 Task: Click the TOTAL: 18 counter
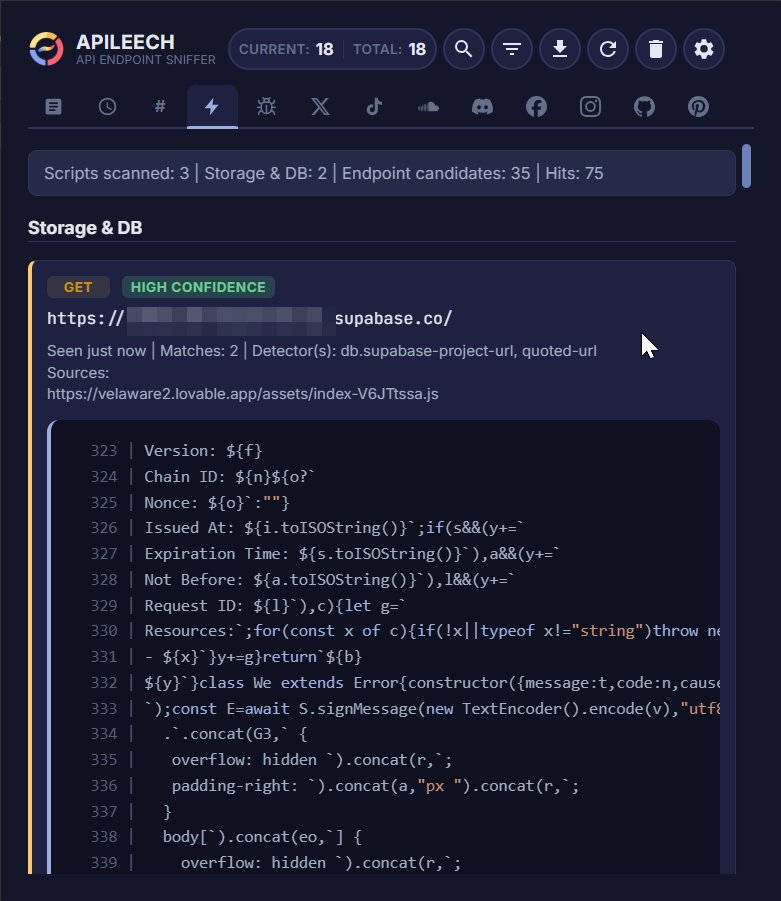(x=390, y=49)
